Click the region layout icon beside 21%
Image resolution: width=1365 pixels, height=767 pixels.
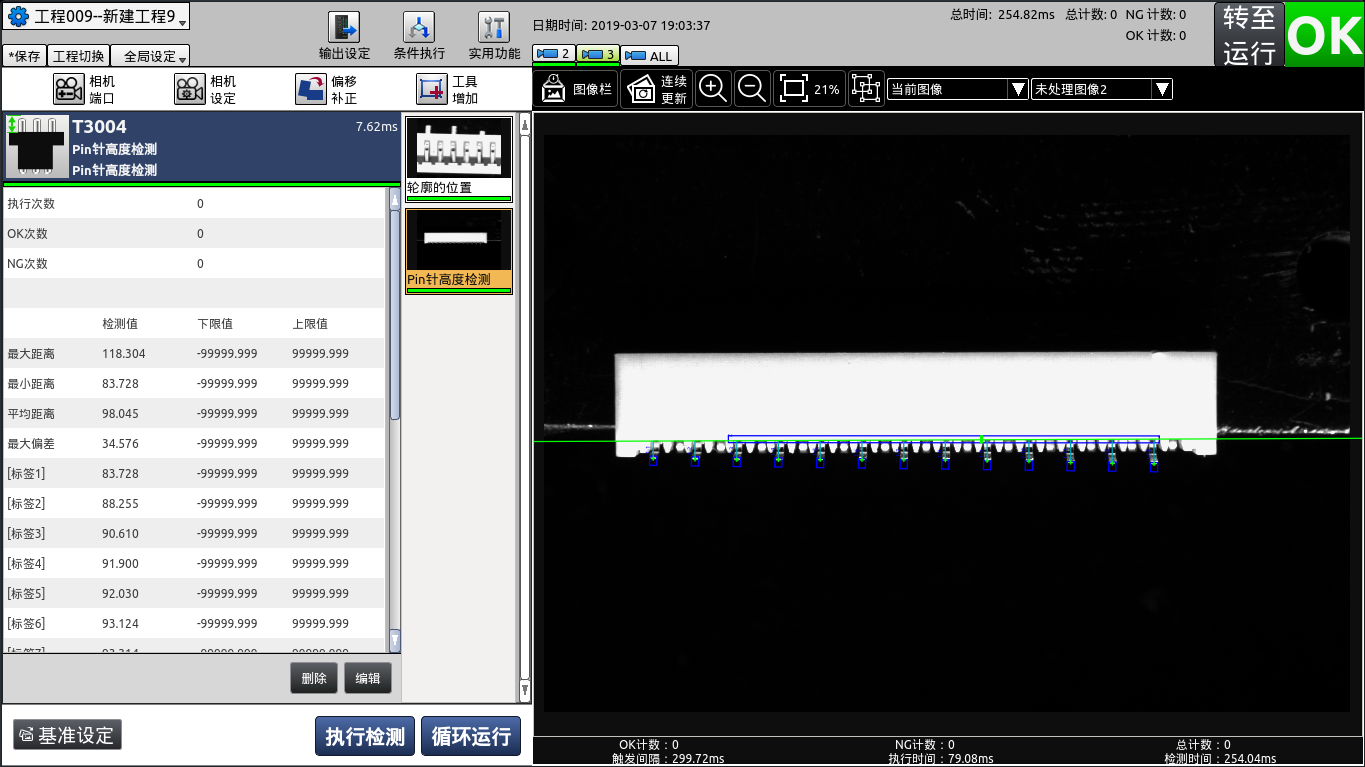click(865, 89)
